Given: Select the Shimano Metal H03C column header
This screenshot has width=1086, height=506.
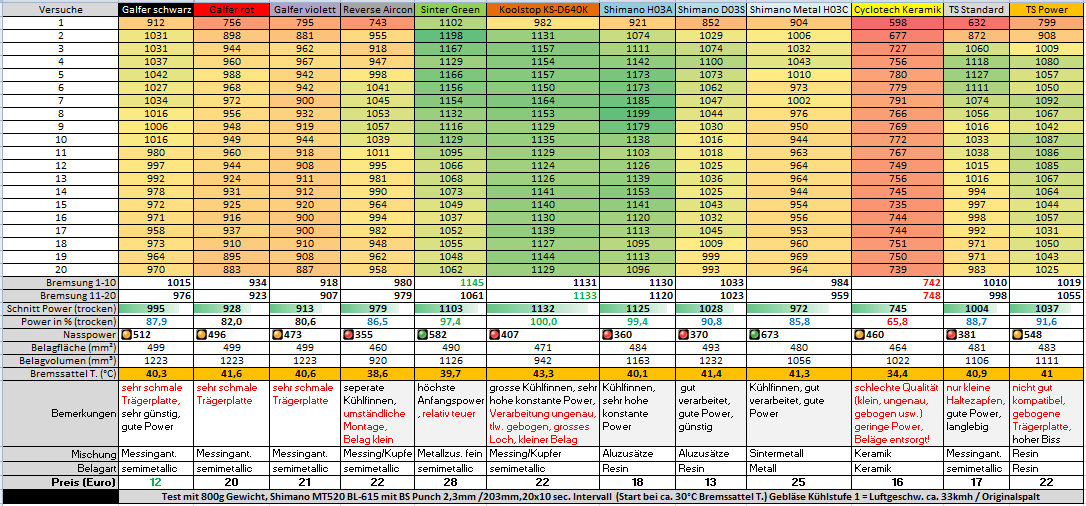Looking at the screenshot, I should (x=799, y=10).
